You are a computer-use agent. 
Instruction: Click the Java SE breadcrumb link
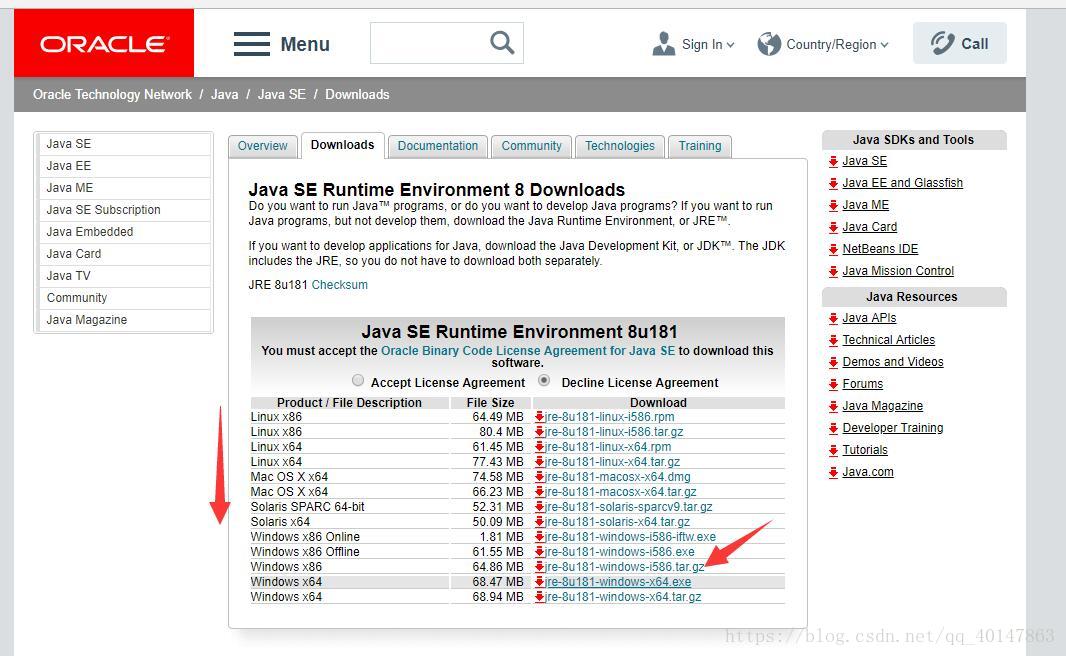(281, 94)
